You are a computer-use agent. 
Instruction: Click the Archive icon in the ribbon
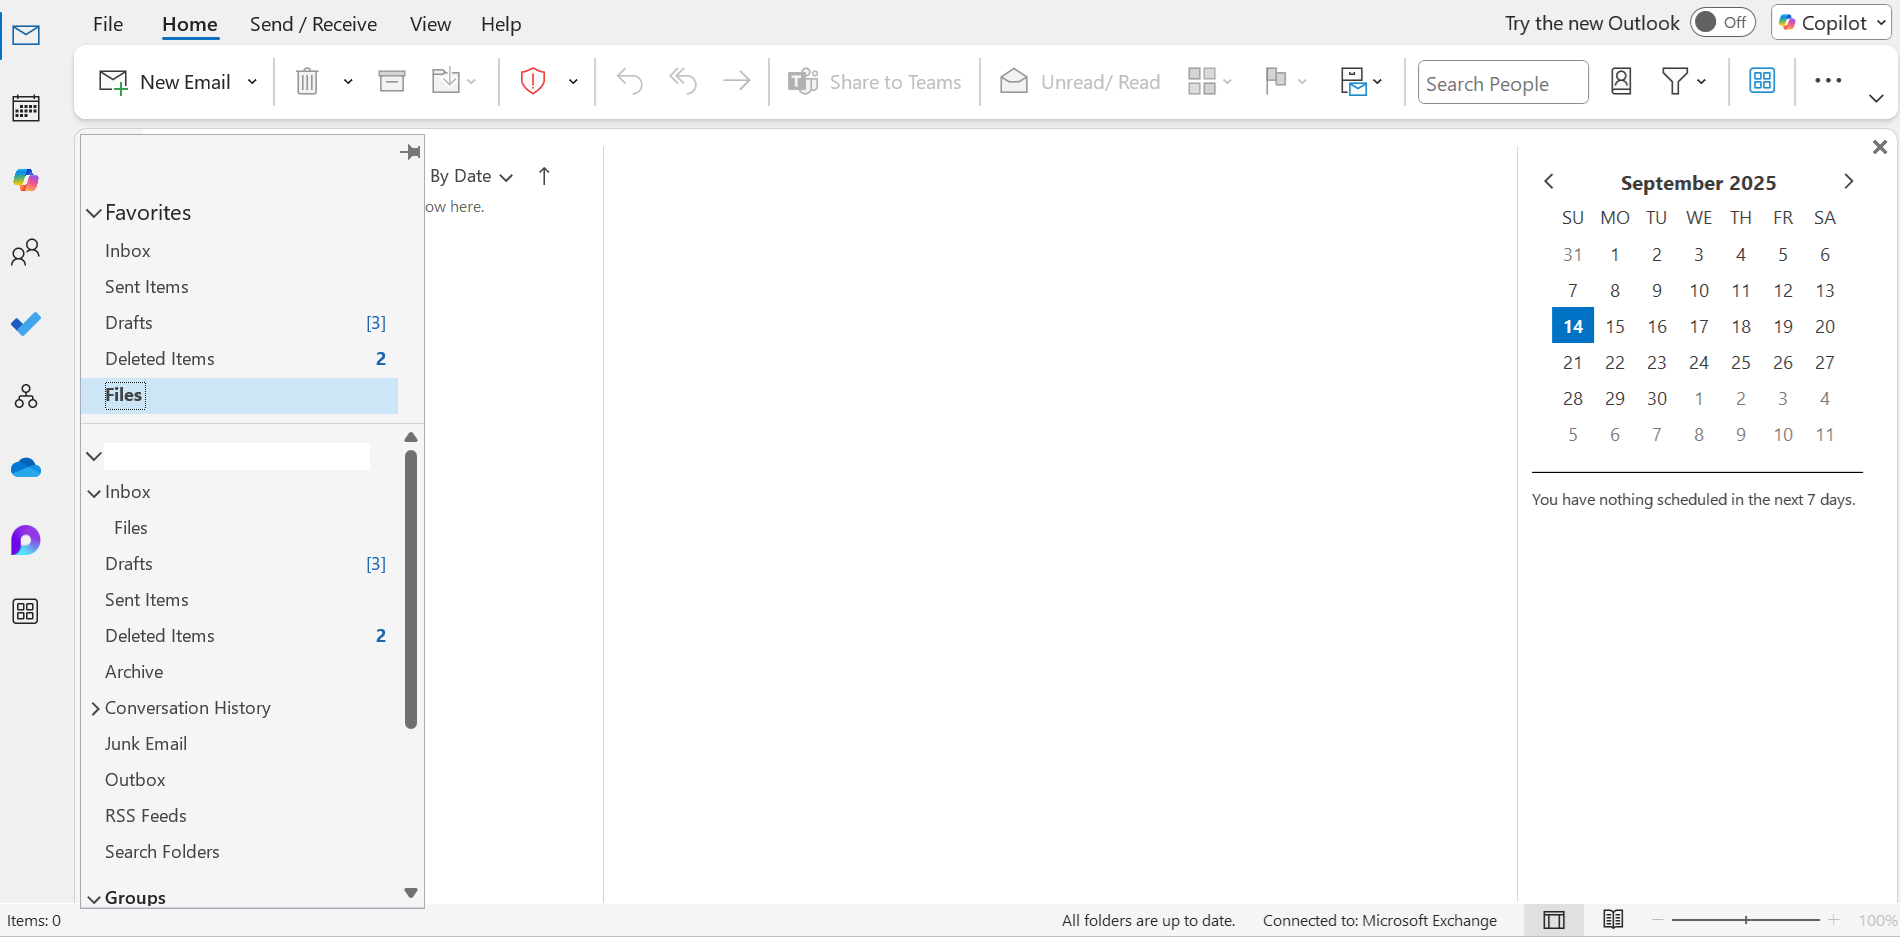coord(391,80)
